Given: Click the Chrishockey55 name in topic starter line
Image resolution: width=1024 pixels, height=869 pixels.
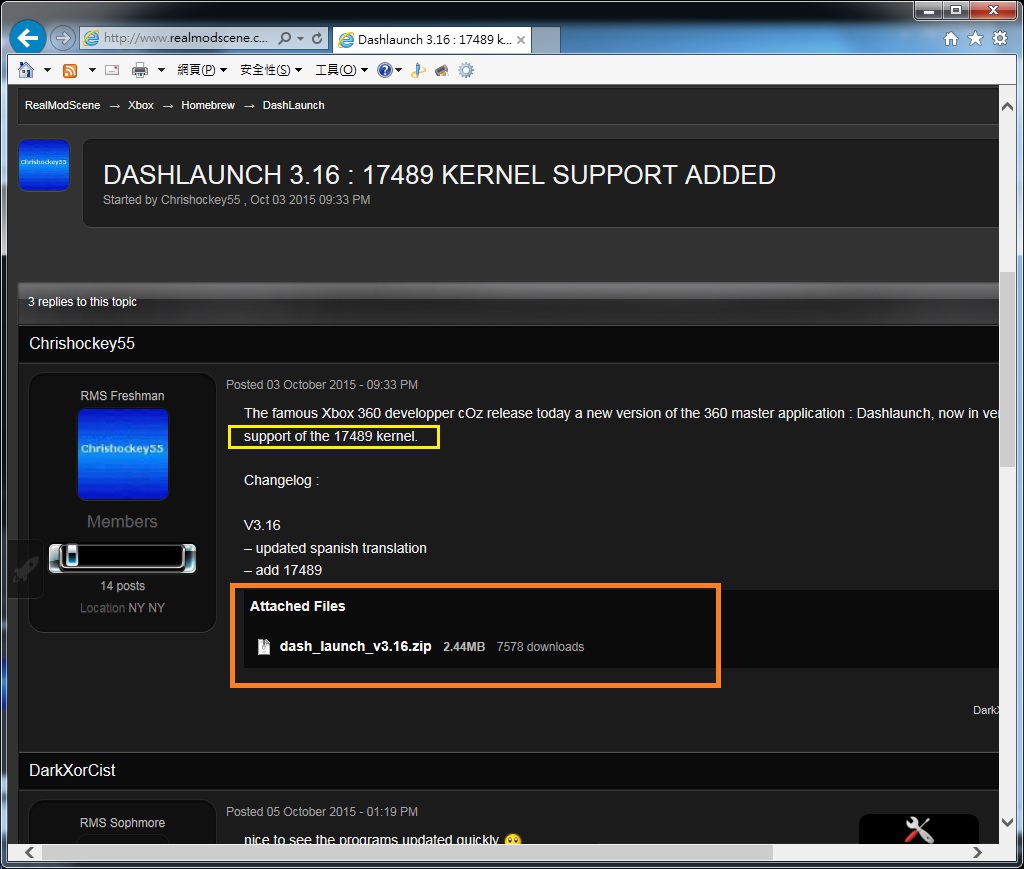Looking at the screenshot, I should (200, 200).
